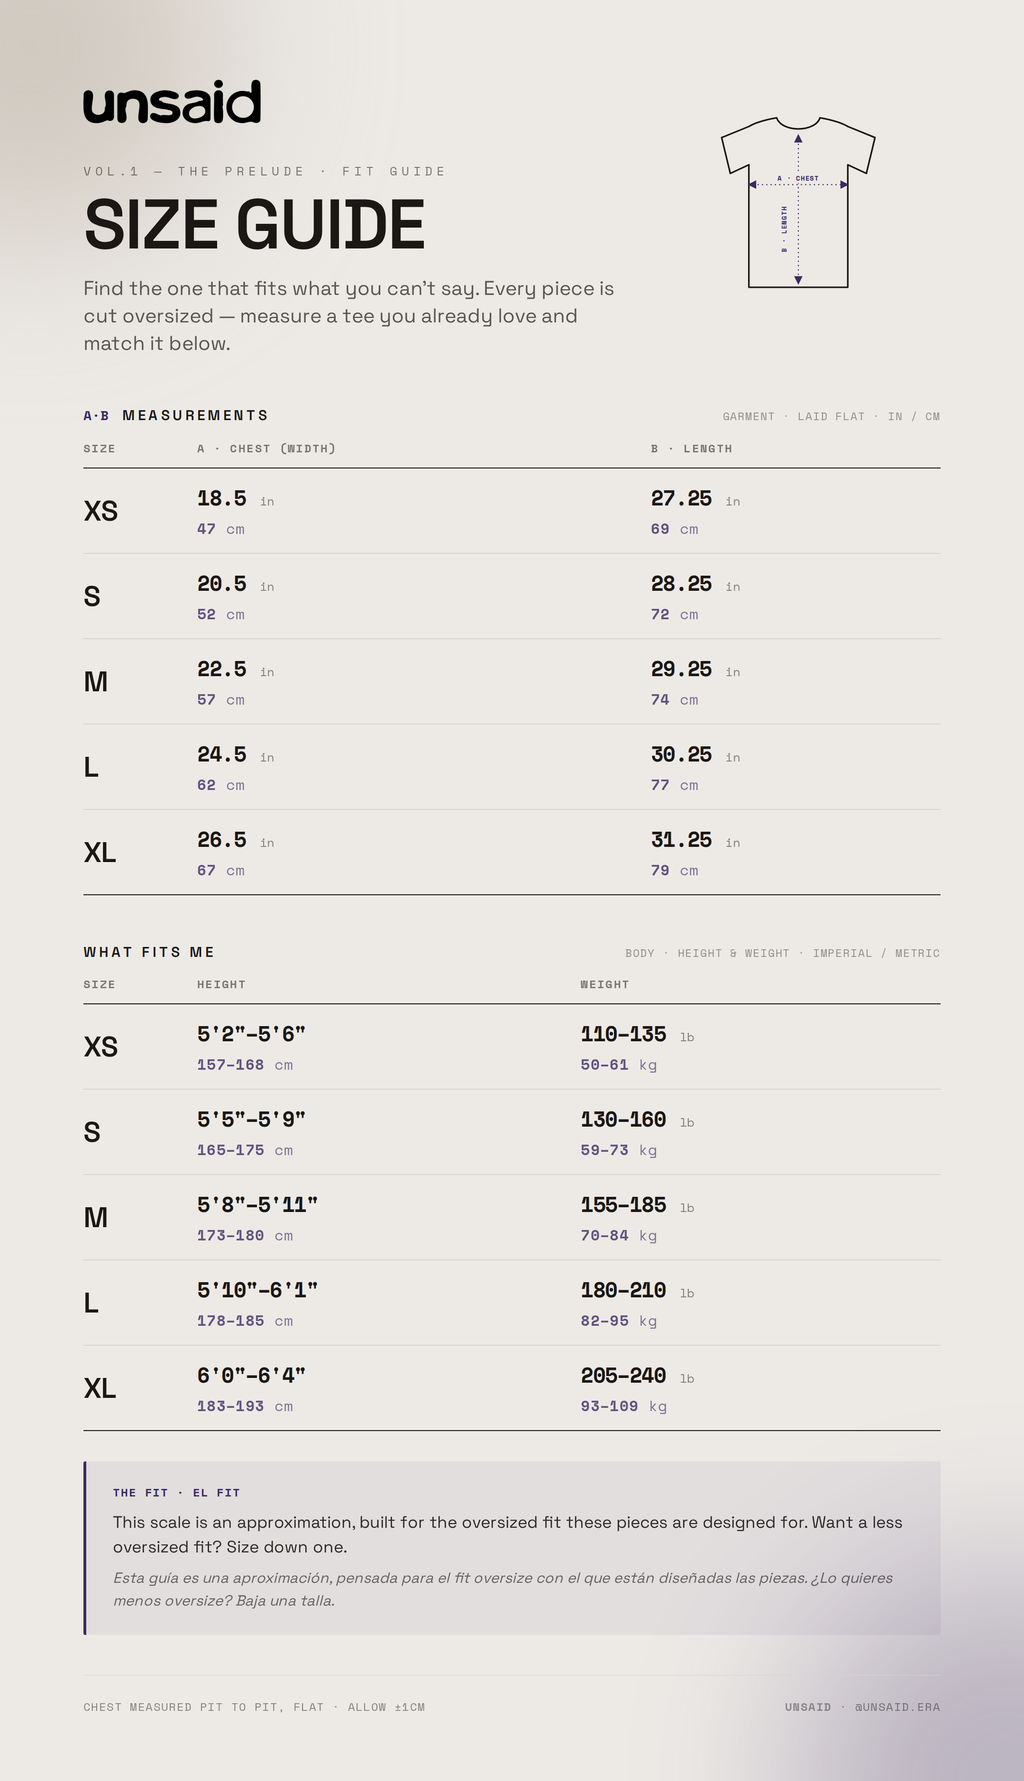Select the XL weight 93–109 kg
Viewport: 1024px width, 1781px height.
click(624, 1407)
